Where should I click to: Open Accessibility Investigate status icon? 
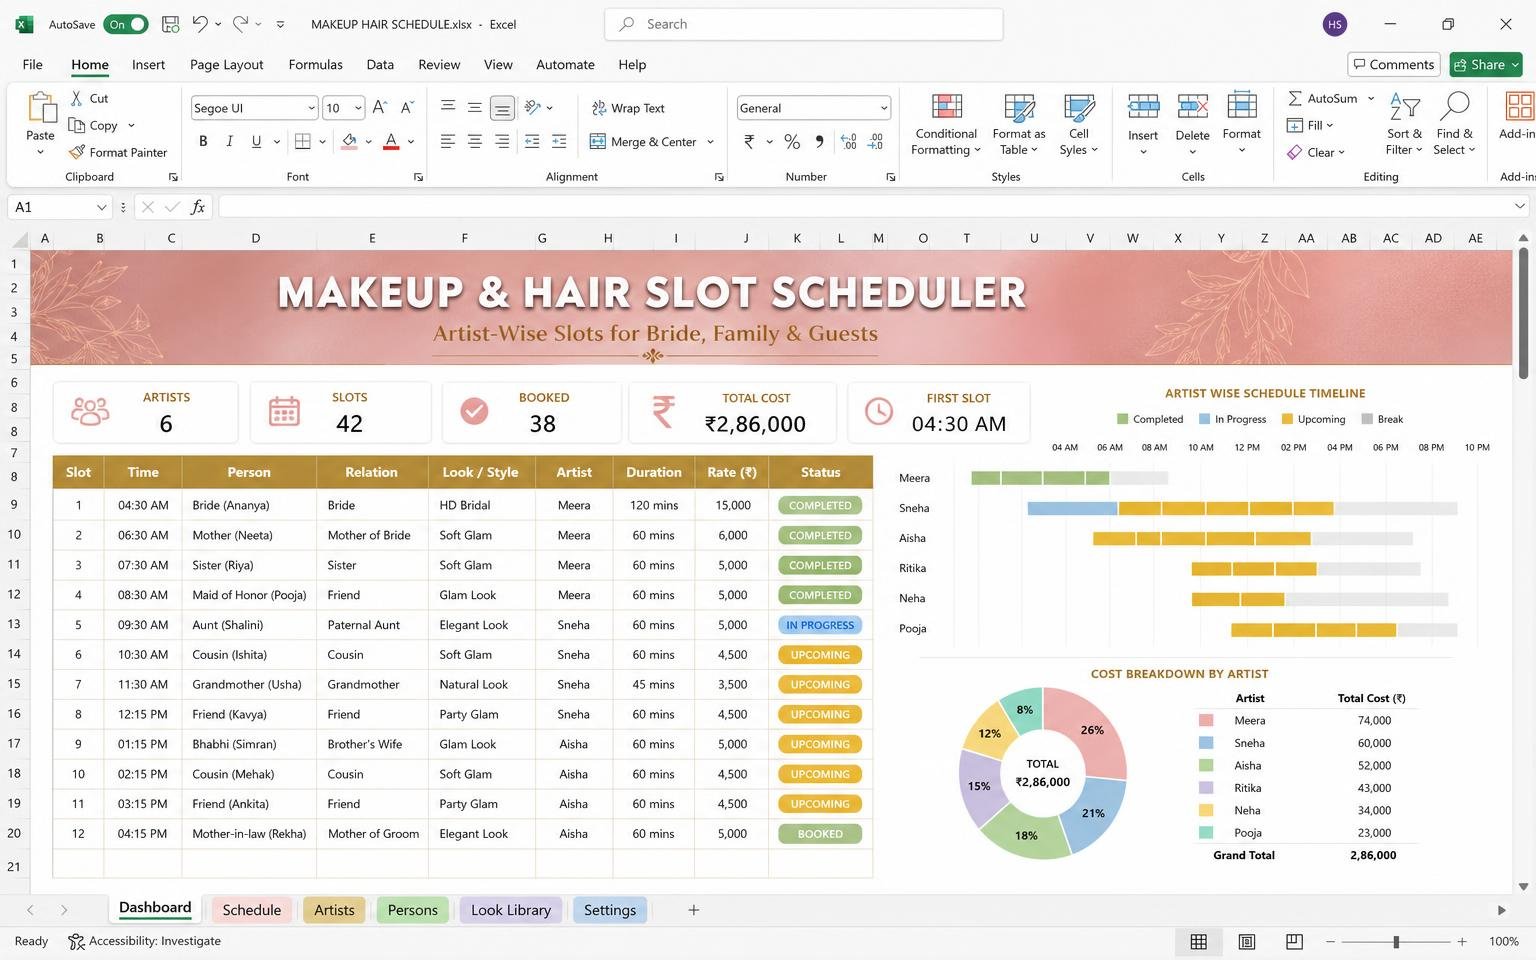pyautogui.click(x=76, y=941)
